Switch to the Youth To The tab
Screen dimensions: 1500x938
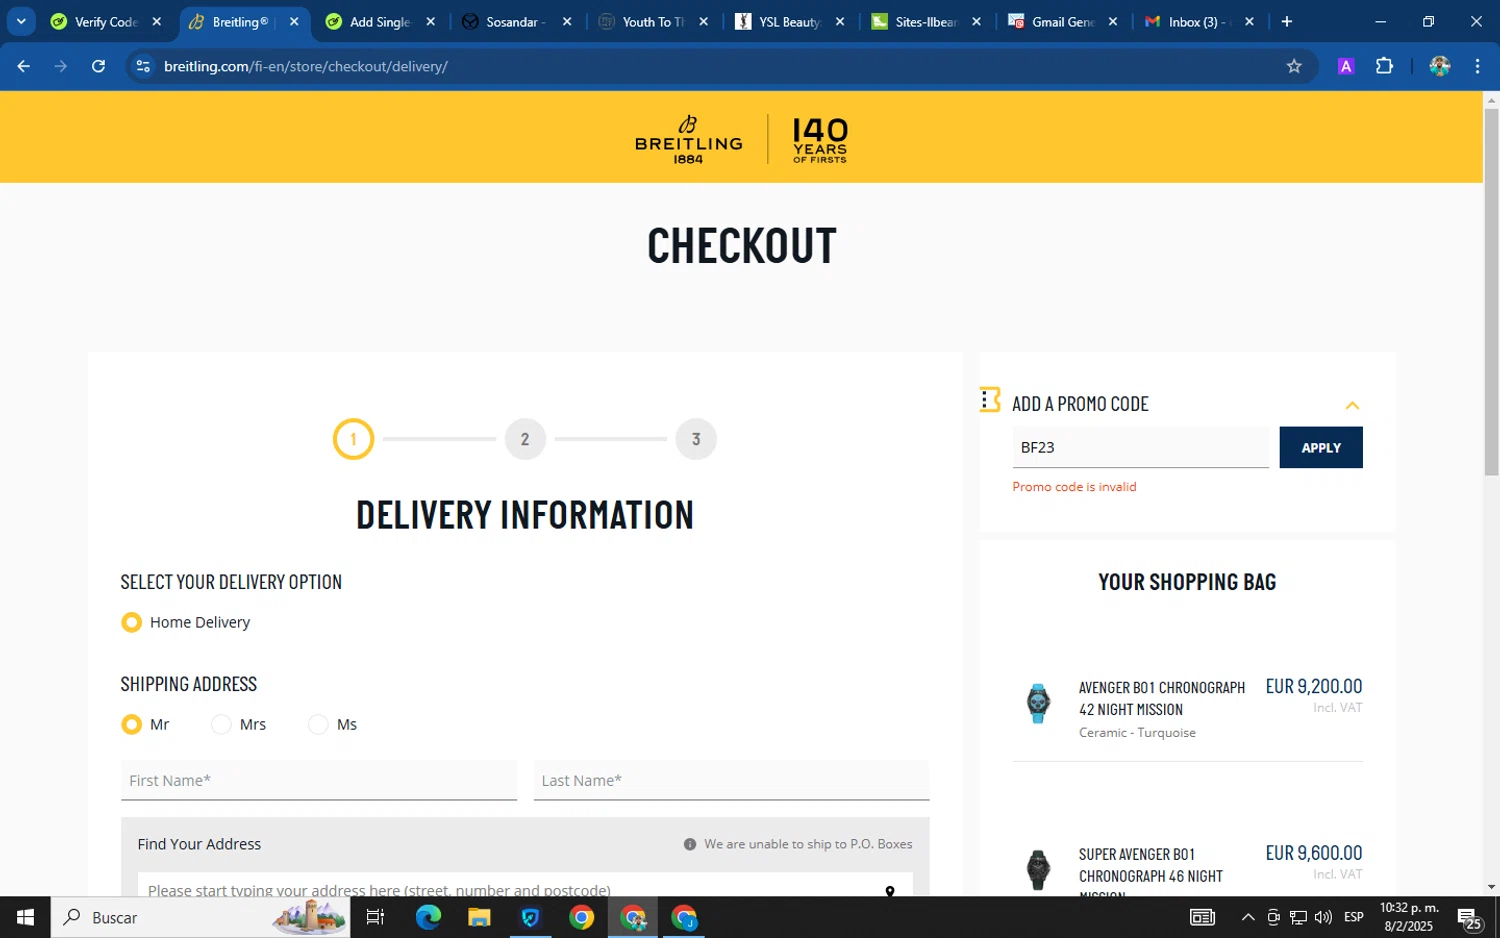653,21
